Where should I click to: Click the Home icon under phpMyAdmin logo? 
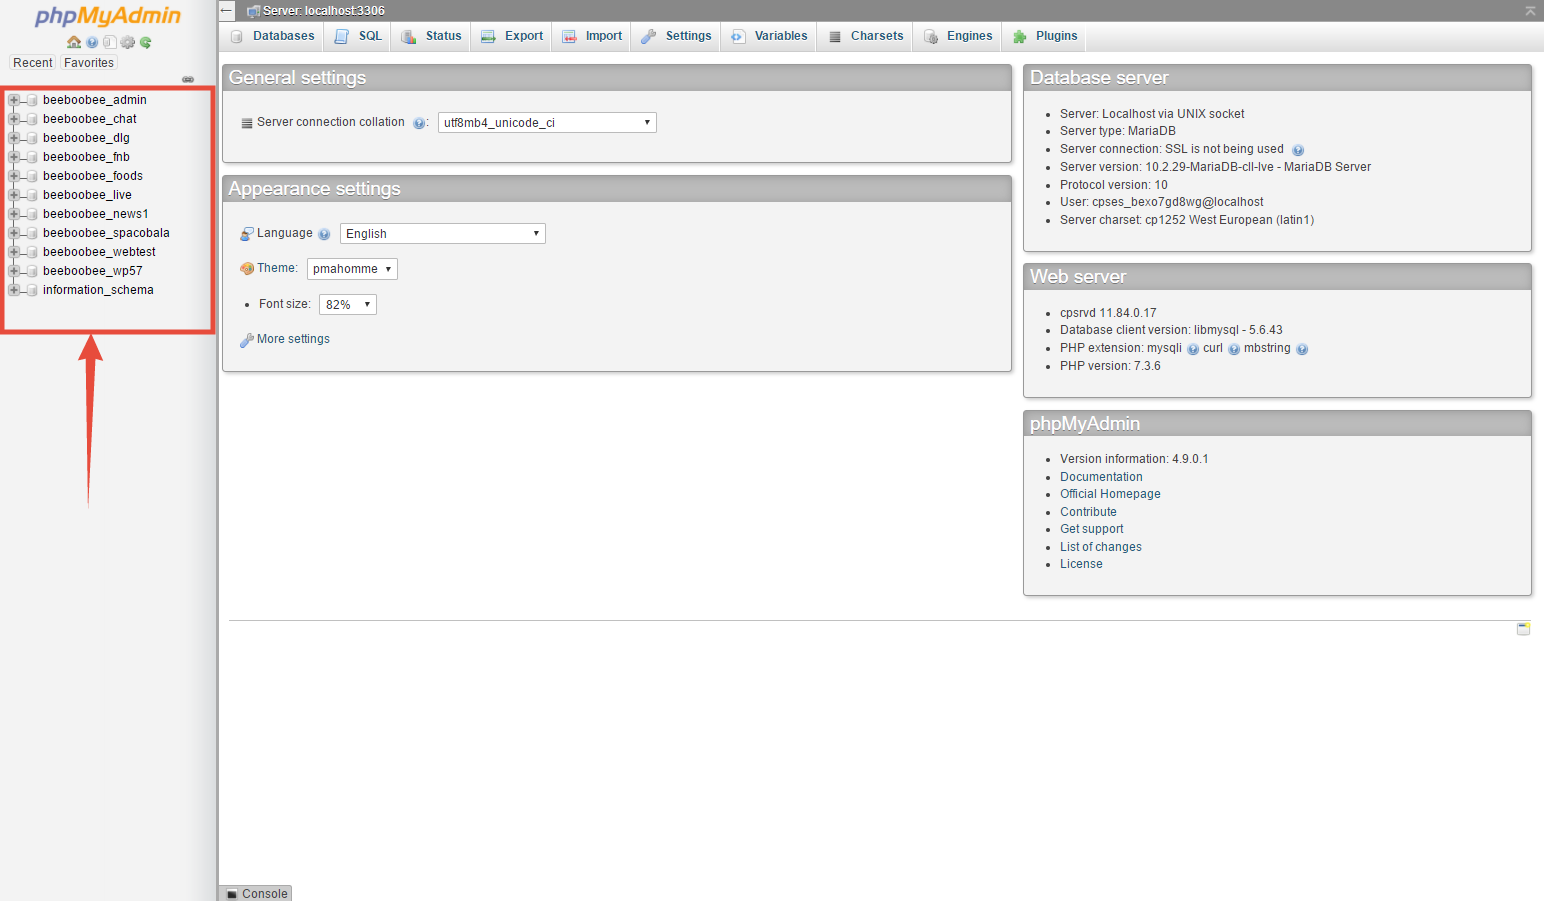click(x=74, y=42)
